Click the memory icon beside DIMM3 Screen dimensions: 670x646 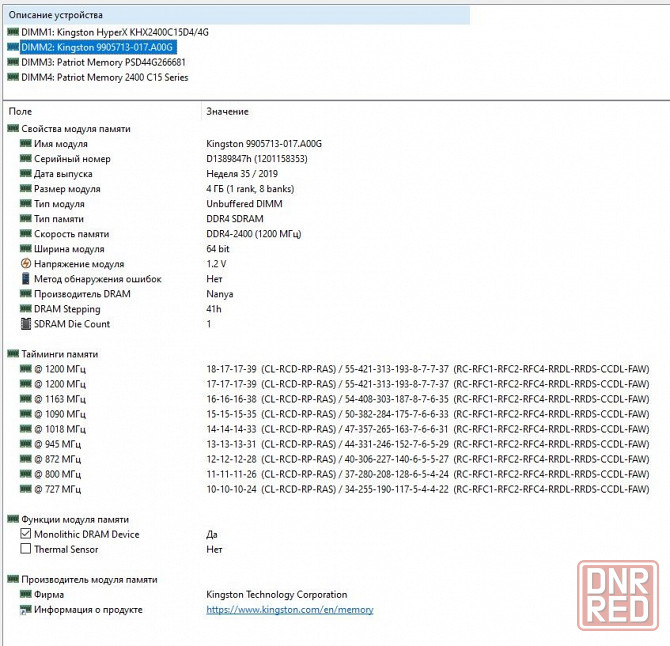click(x=13, y=62)
